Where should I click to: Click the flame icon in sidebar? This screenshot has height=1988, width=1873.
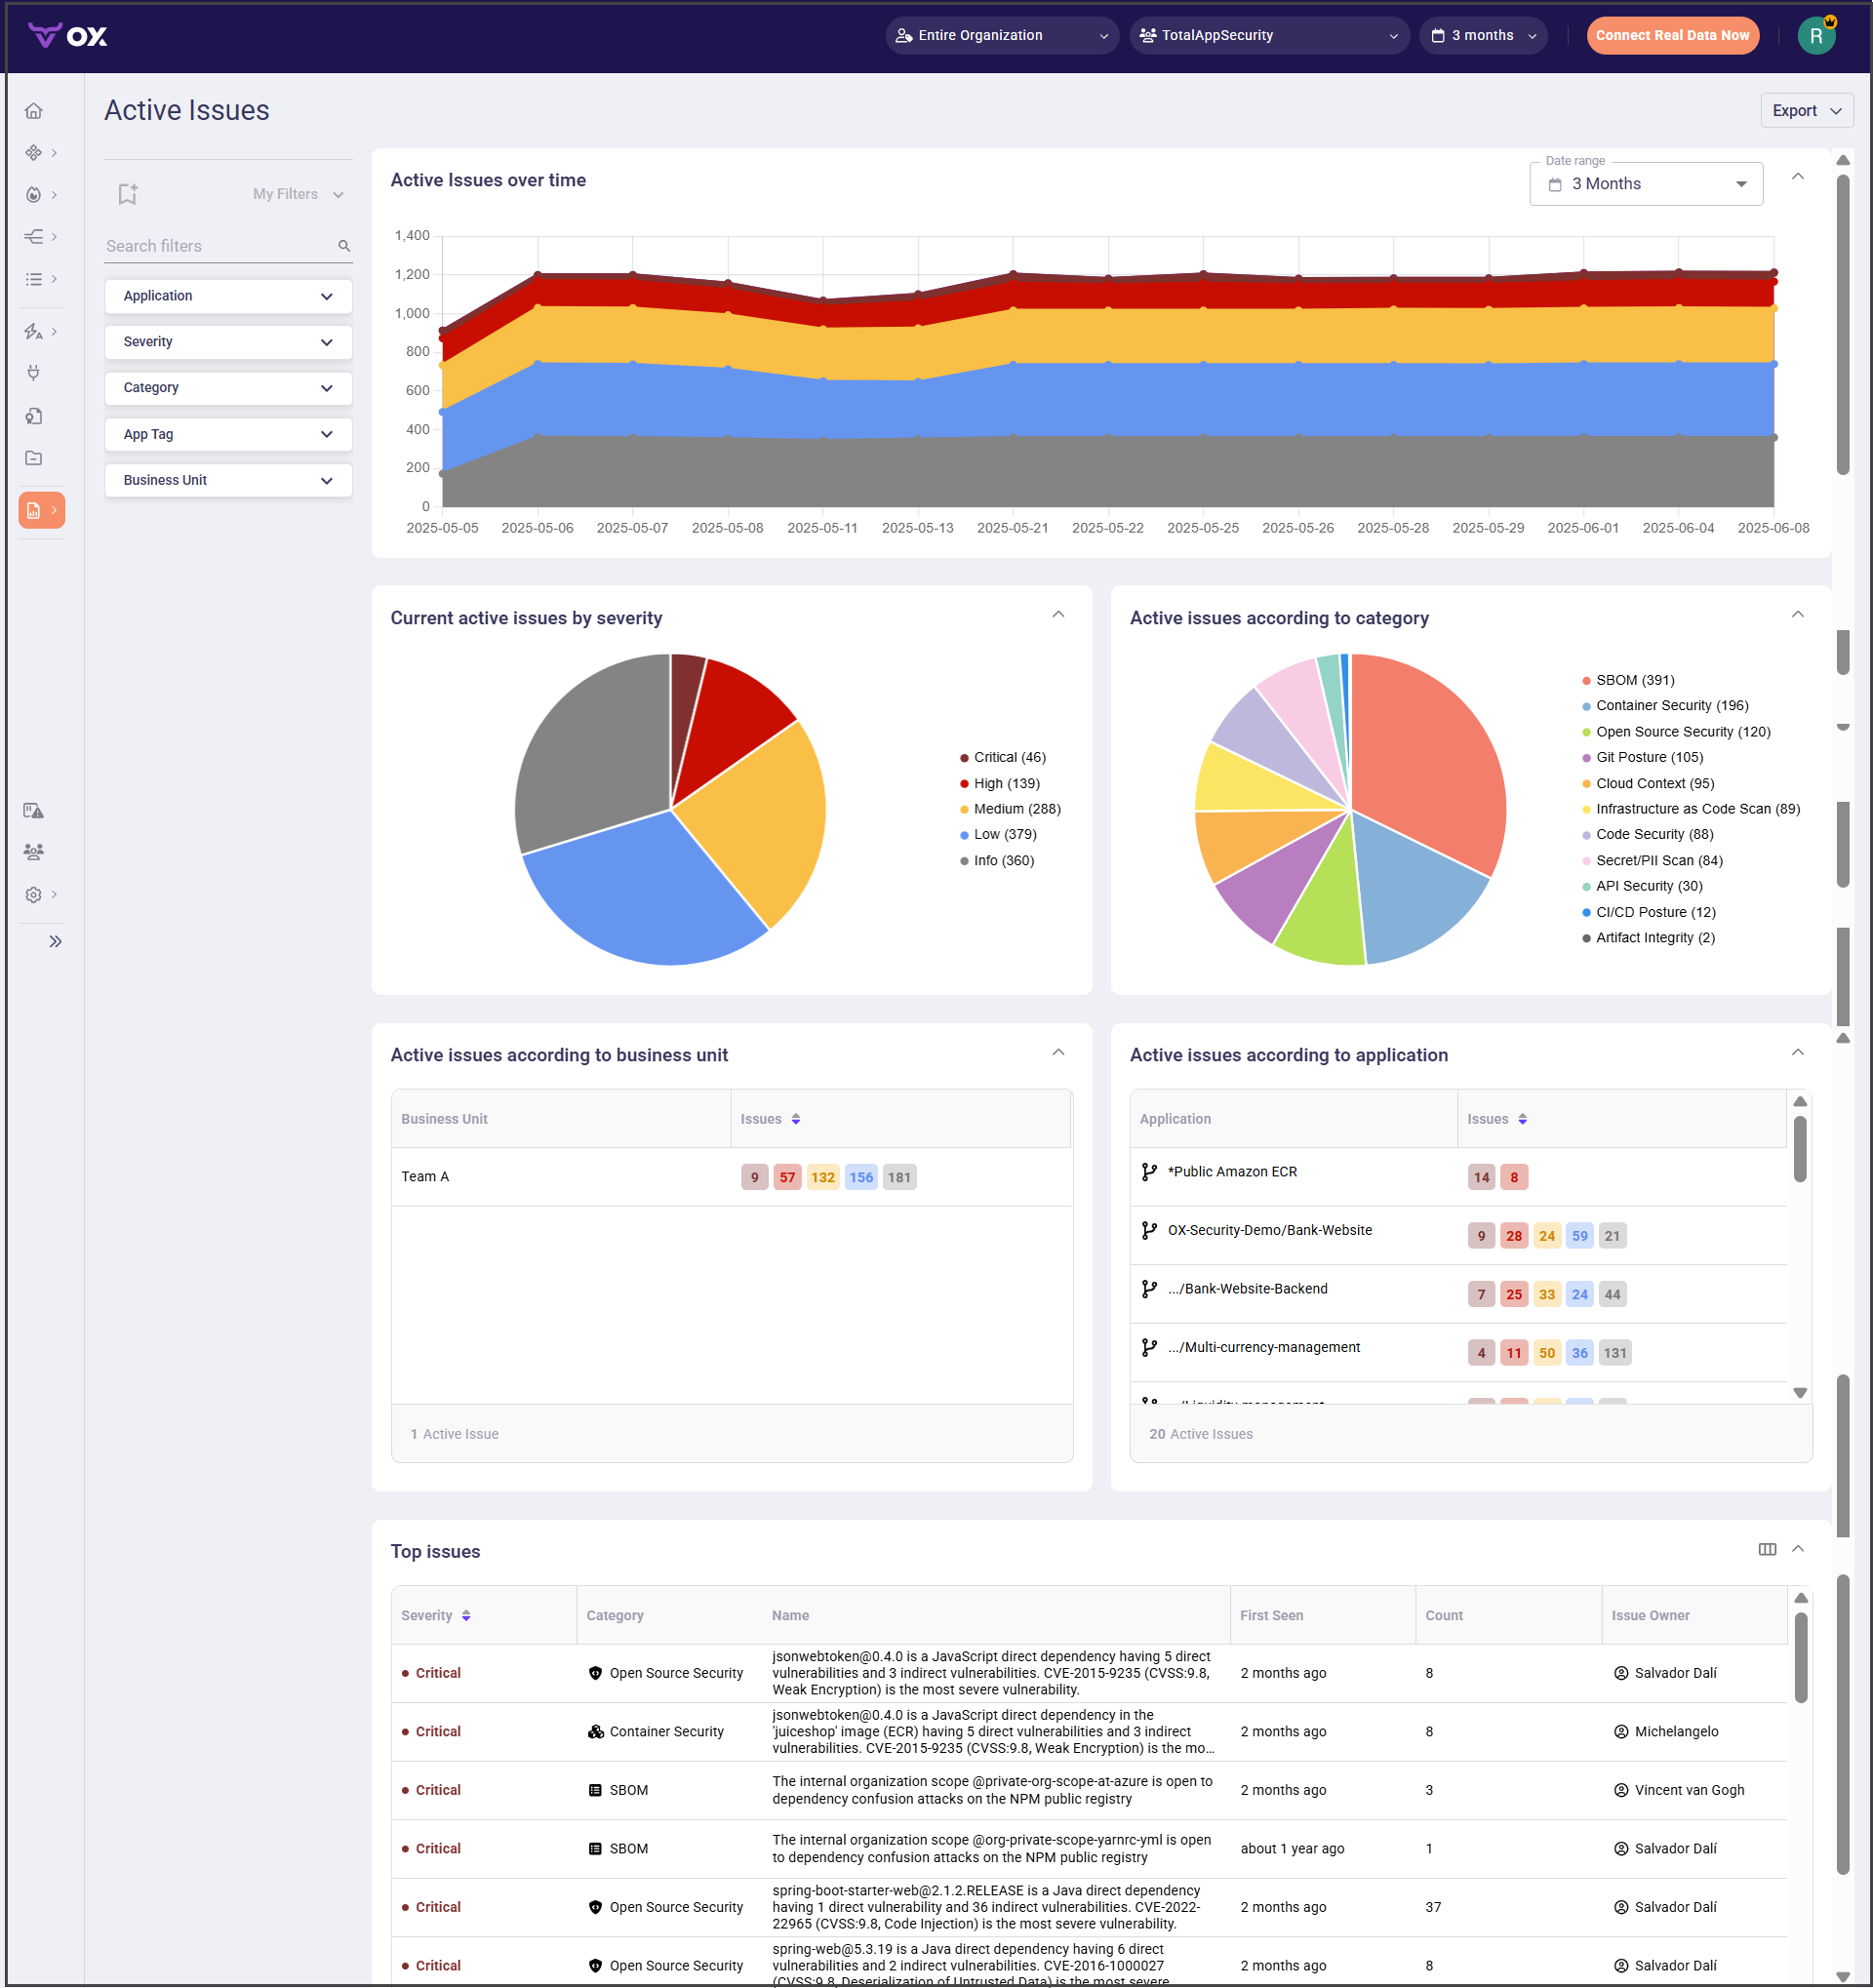pos(34,195)
